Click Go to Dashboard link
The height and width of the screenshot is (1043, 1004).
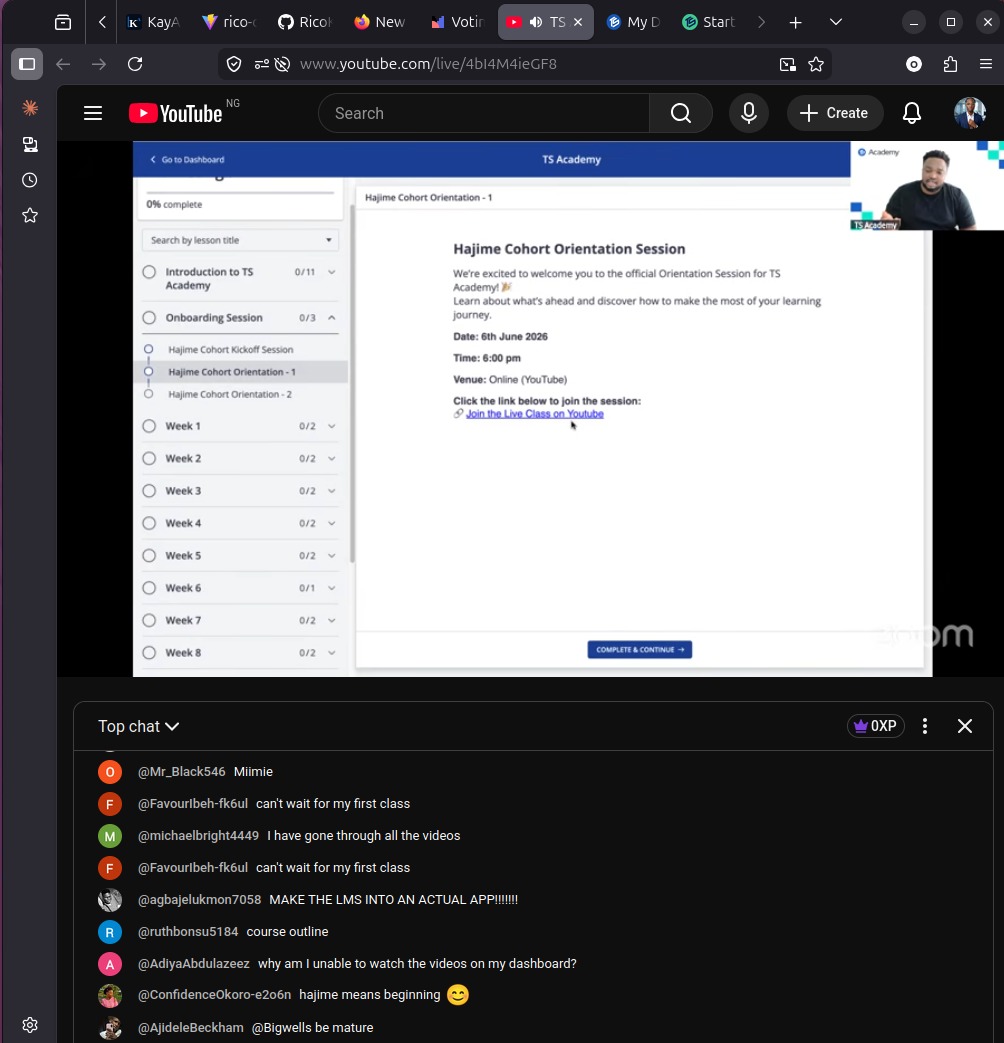click(x=187, y=160)
